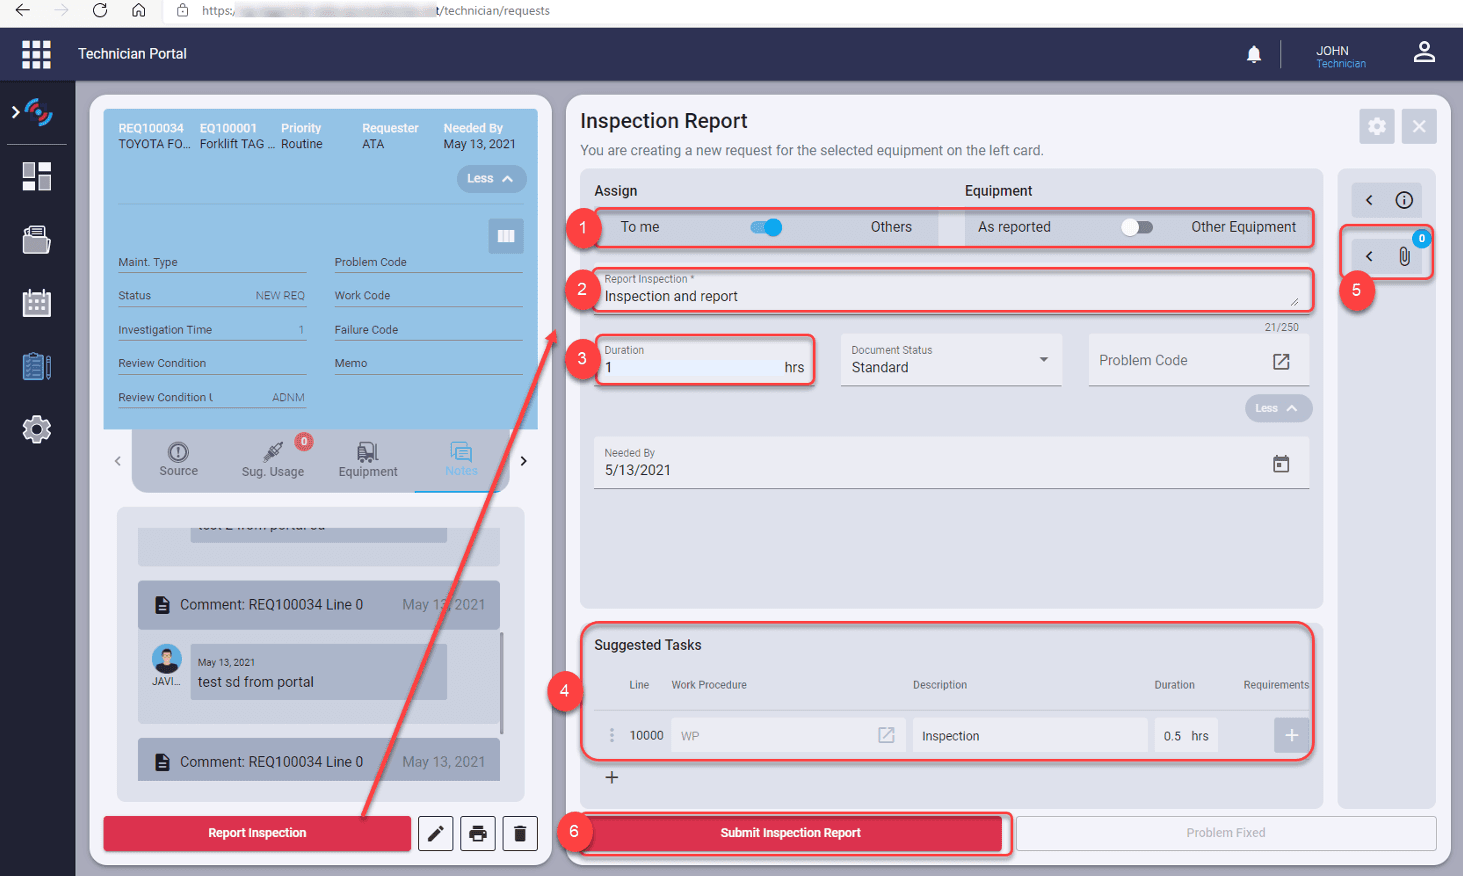Collapse form fields using the Less button

[x=1277, y=408]
